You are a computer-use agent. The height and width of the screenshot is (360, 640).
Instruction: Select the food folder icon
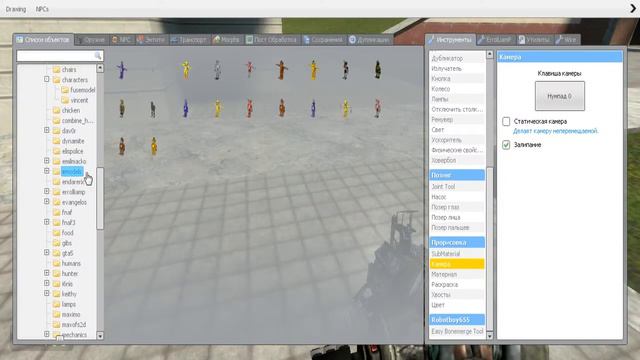click(56, 233)
